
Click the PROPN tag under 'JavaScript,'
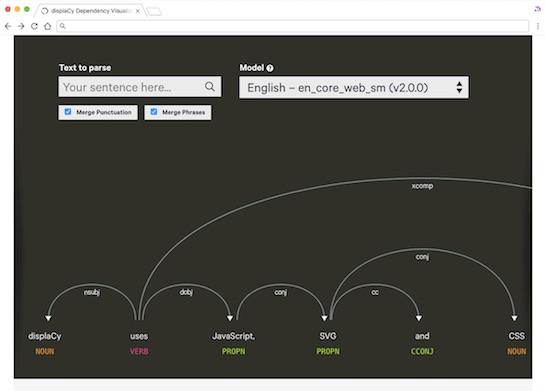[x=234, y=351]
